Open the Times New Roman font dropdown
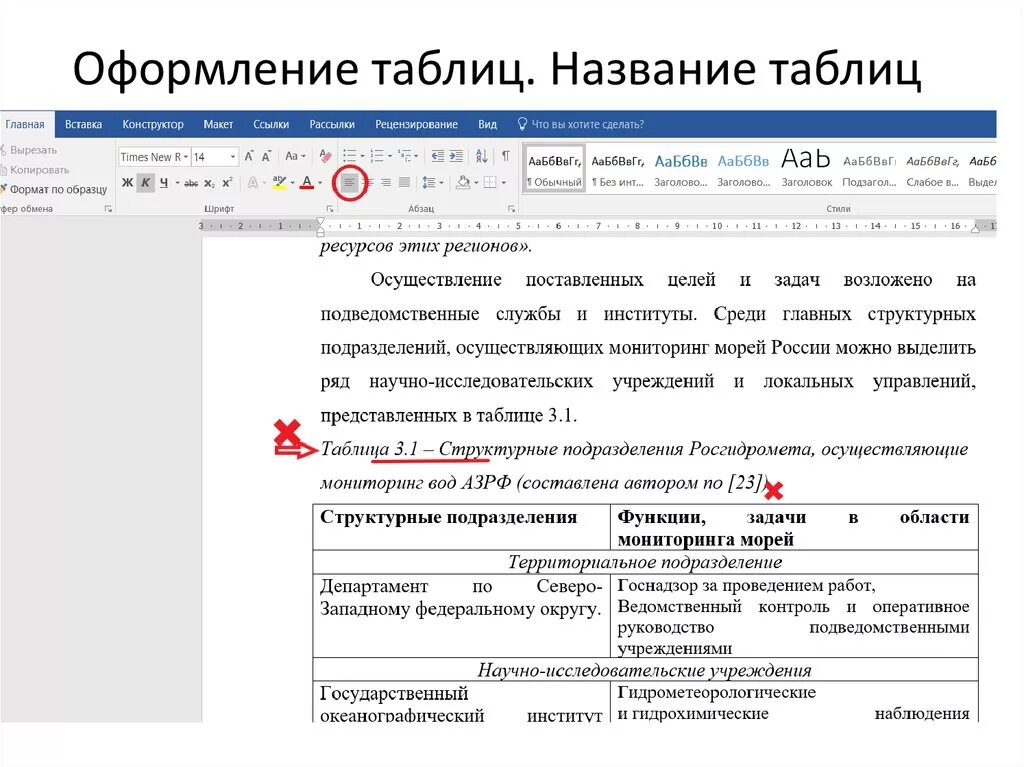Viewport: 1024px width, 767px height. (185, 157)
